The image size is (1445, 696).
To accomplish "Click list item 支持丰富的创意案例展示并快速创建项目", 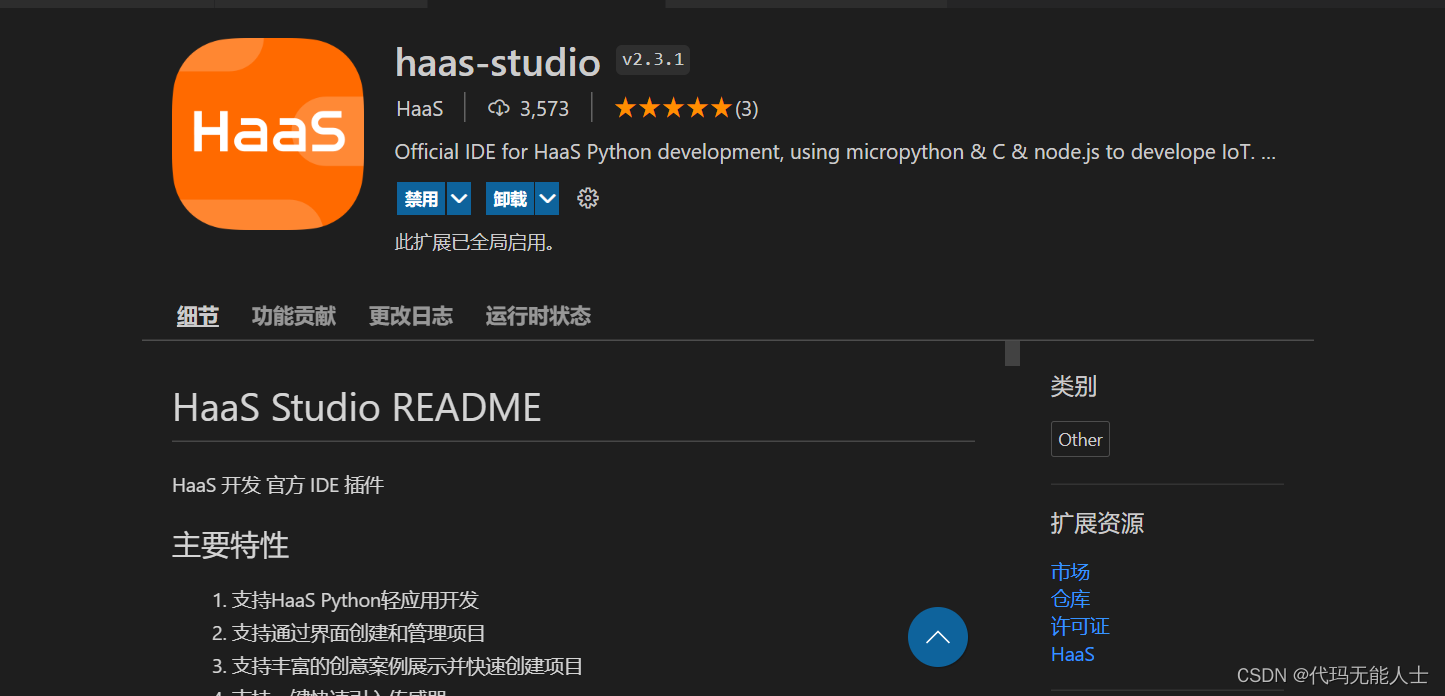I will click(407, 666).
